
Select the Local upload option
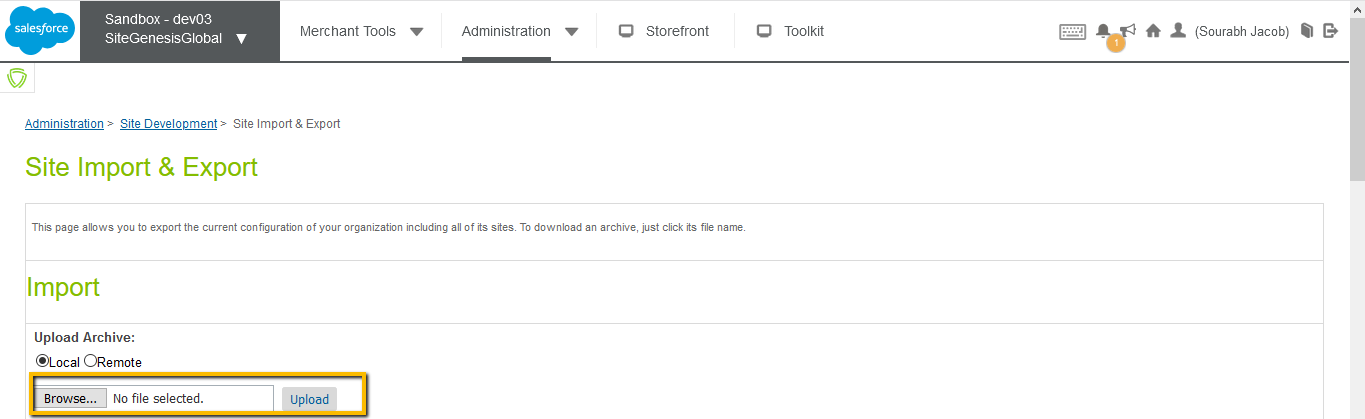click(42, 361)
